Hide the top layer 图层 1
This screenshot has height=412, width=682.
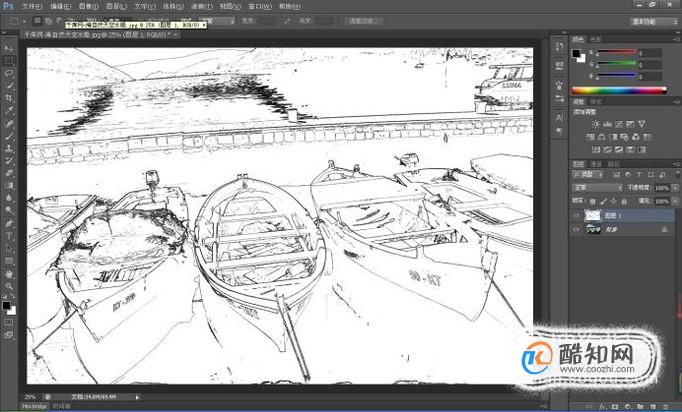point(577,215)
